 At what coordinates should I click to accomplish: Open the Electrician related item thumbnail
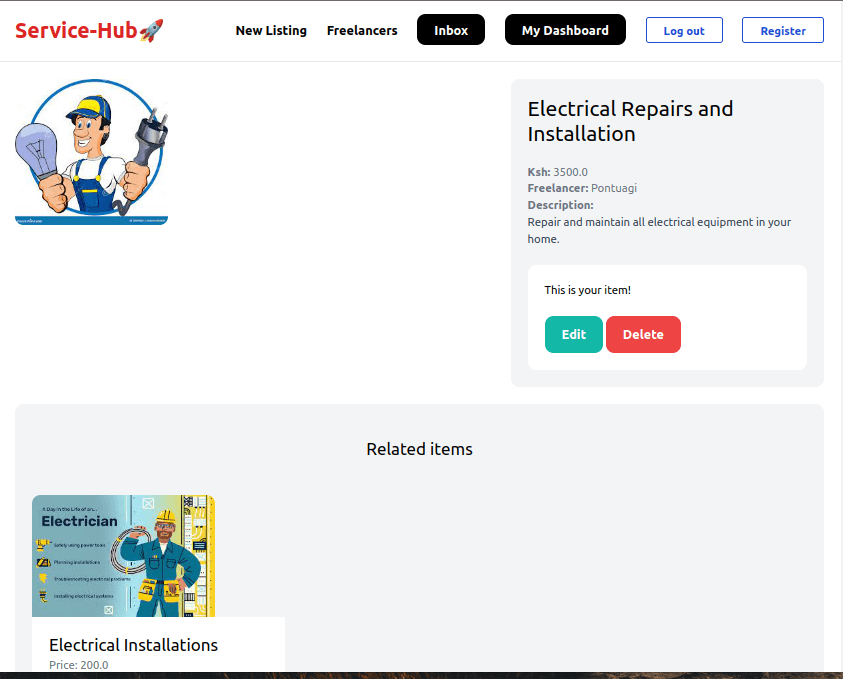tap(123, 556)
